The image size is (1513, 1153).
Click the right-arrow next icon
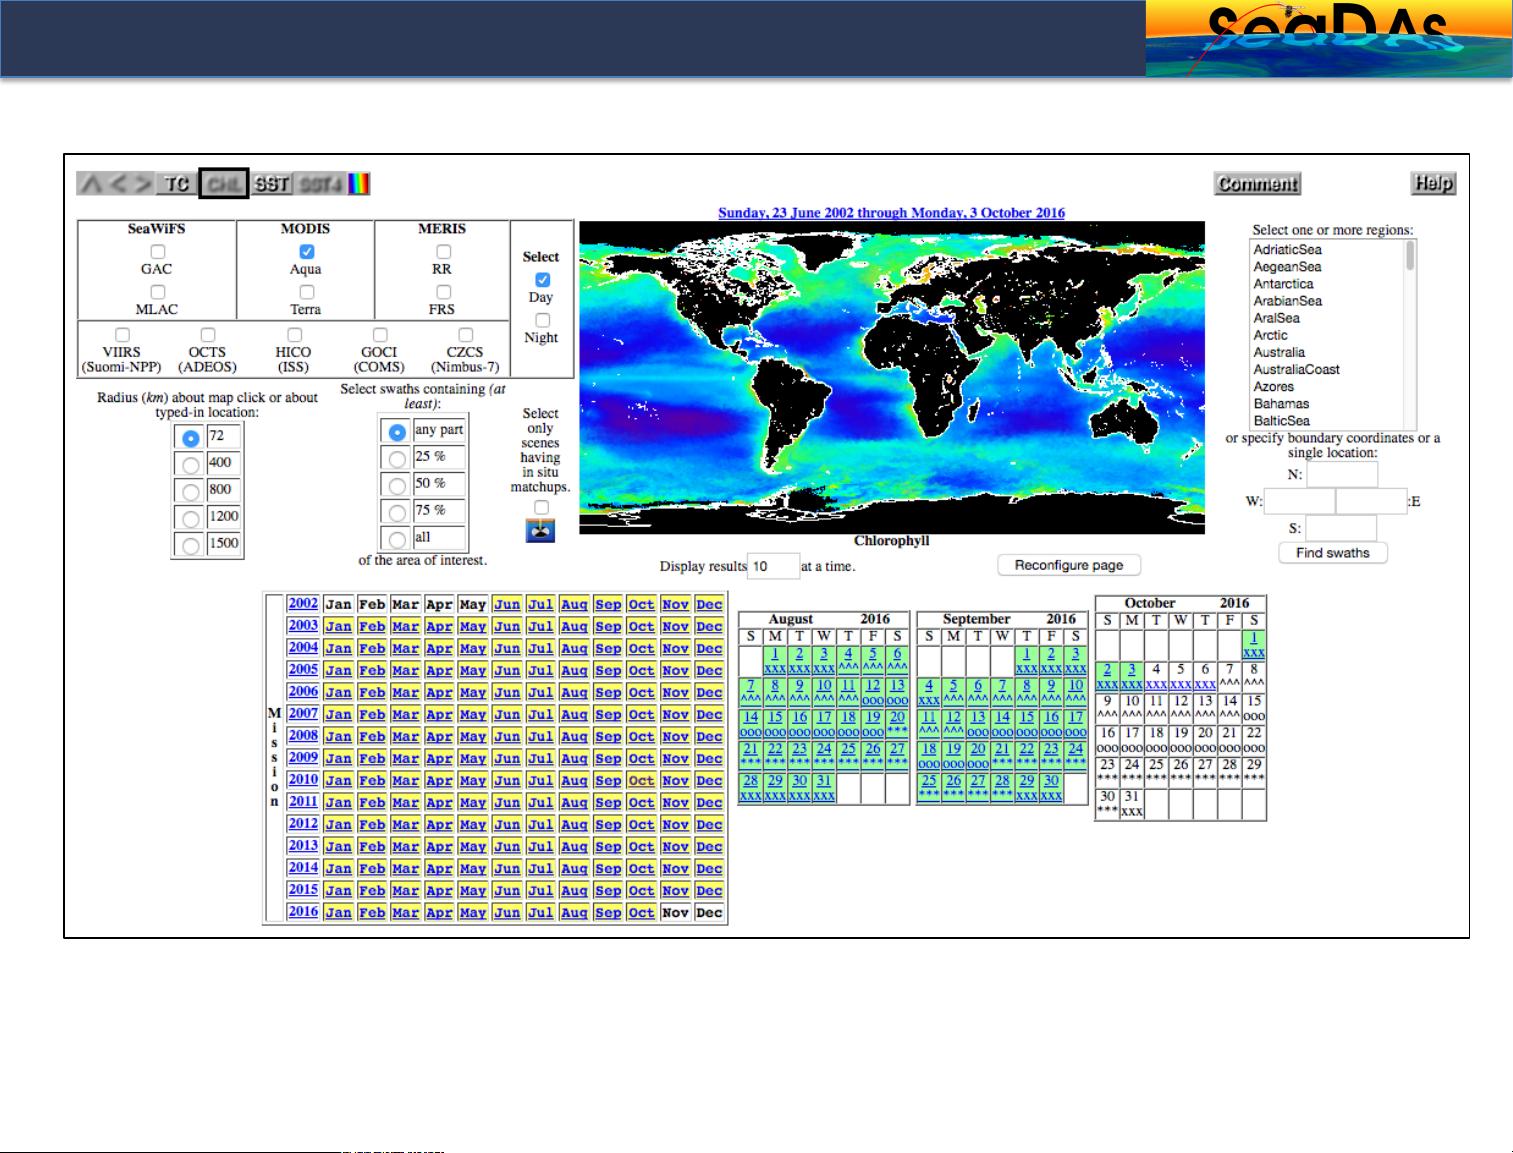[x=144, y=184]
